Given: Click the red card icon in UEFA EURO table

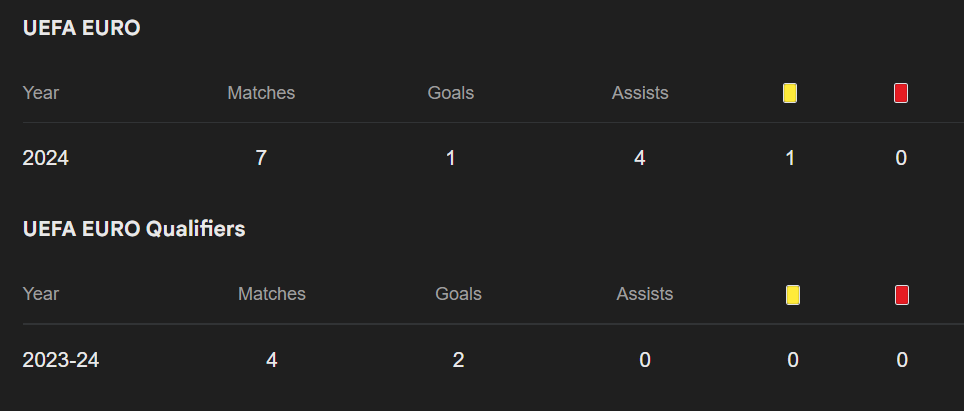Looking at the screenshot, I should point(901,93).
